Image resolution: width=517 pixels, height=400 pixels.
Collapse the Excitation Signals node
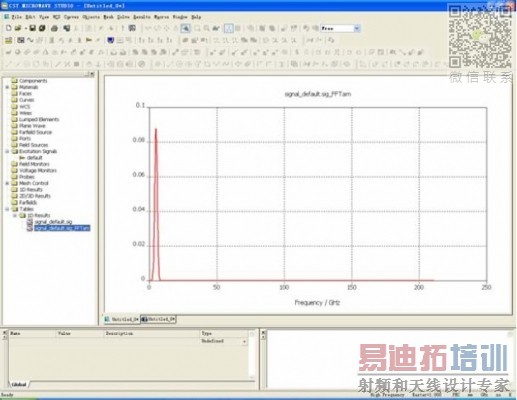[x=7, y=151]
